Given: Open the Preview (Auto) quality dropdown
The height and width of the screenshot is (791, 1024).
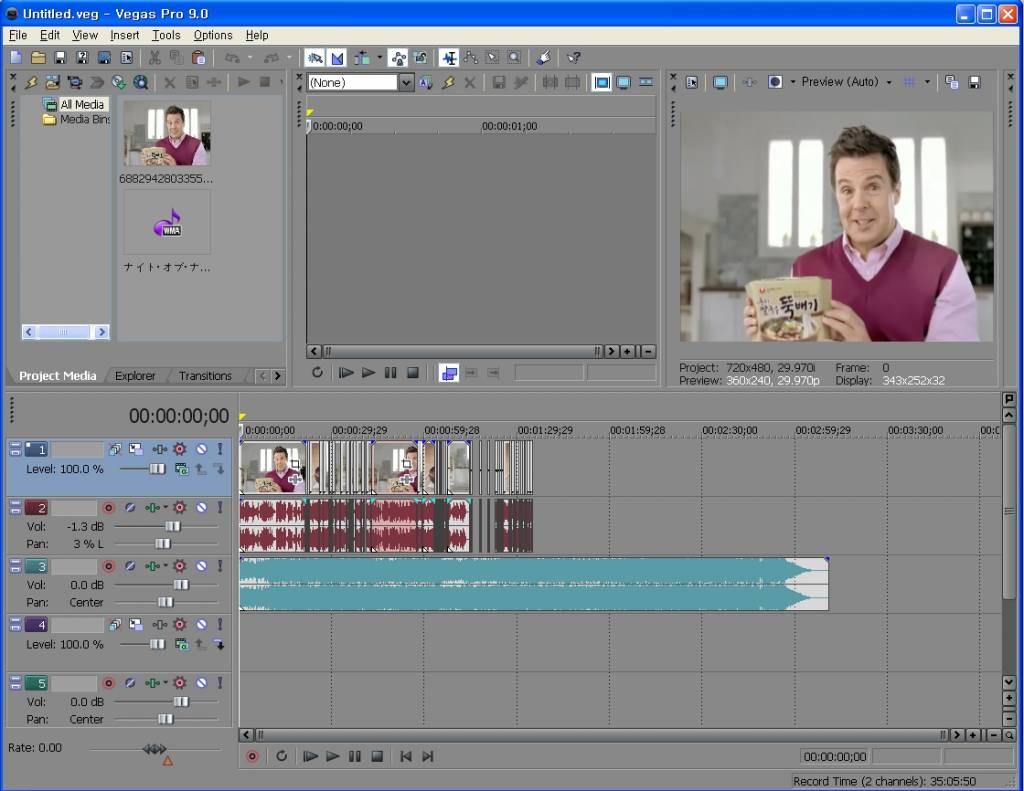Looking at the screenshot, I should pyautogui.click(x=889, y=82).
